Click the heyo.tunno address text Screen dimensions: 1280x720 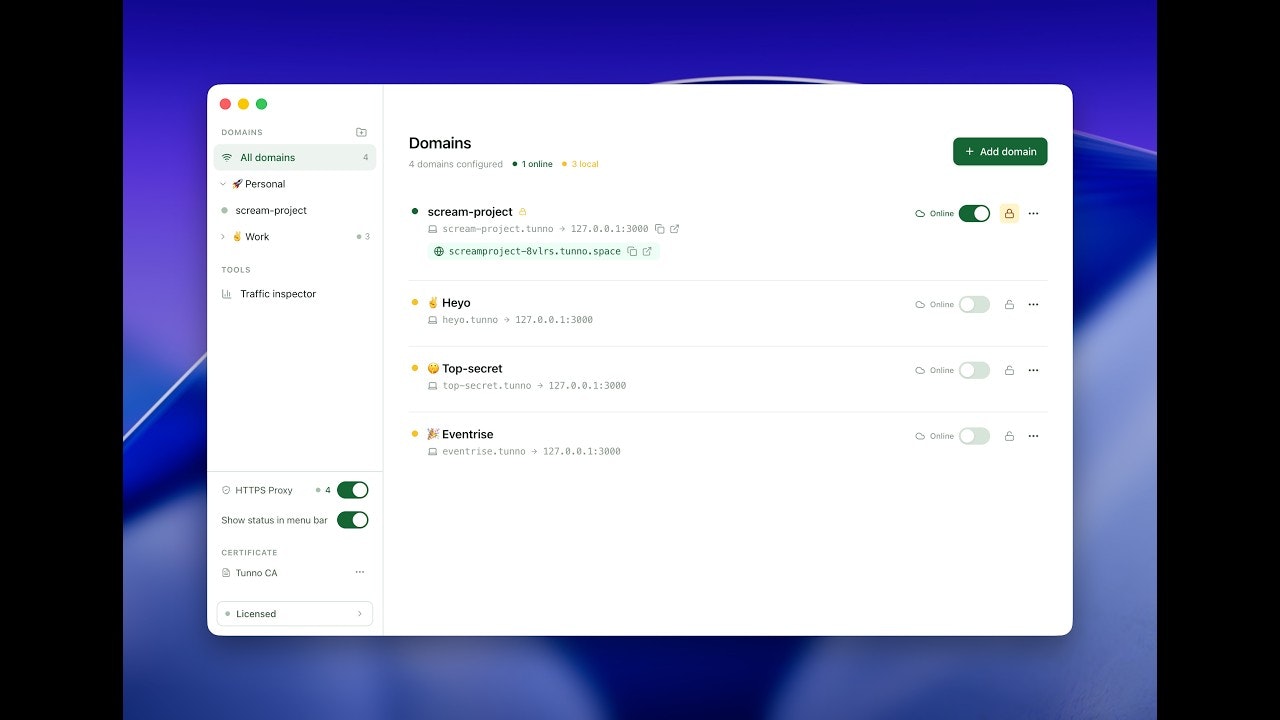[x=470, y=320]
